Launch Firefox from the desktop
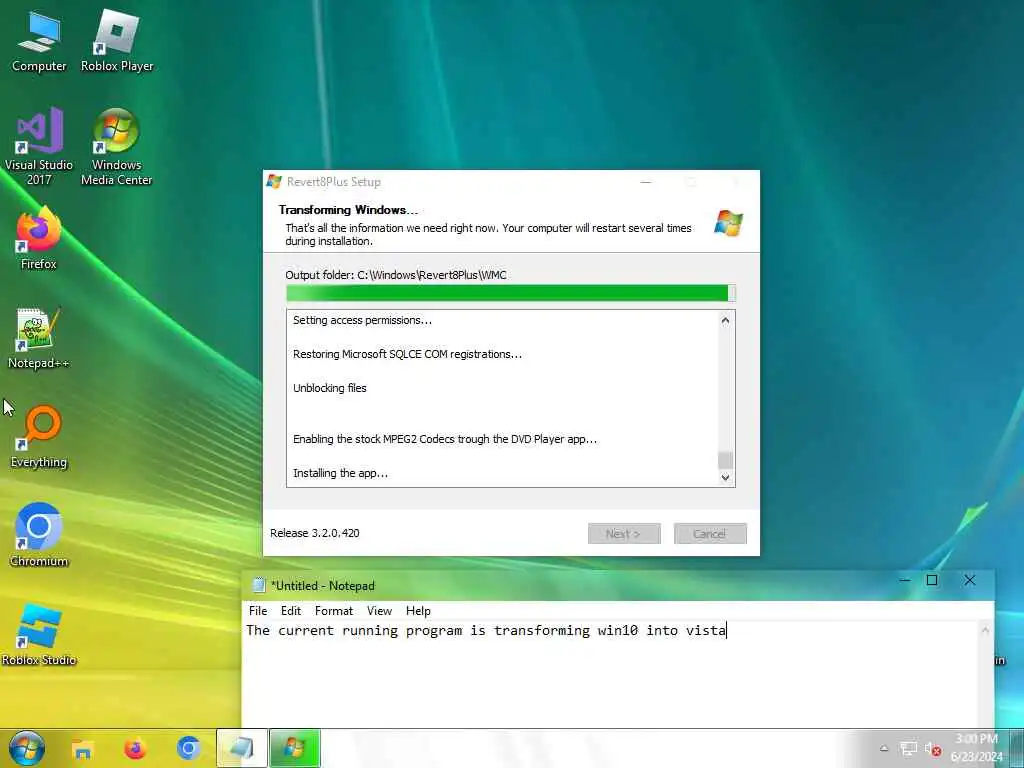1024x768 pixels. click(39, 238)
